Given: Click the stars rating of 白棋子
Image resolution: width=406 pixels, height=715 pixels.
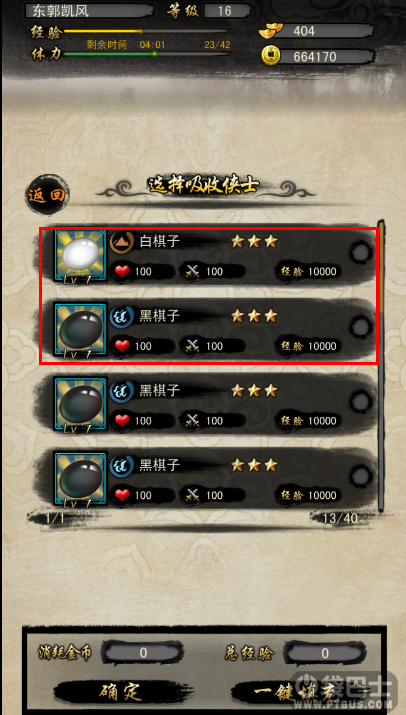Looking at the screenshot, I should (x=254, y=241).
